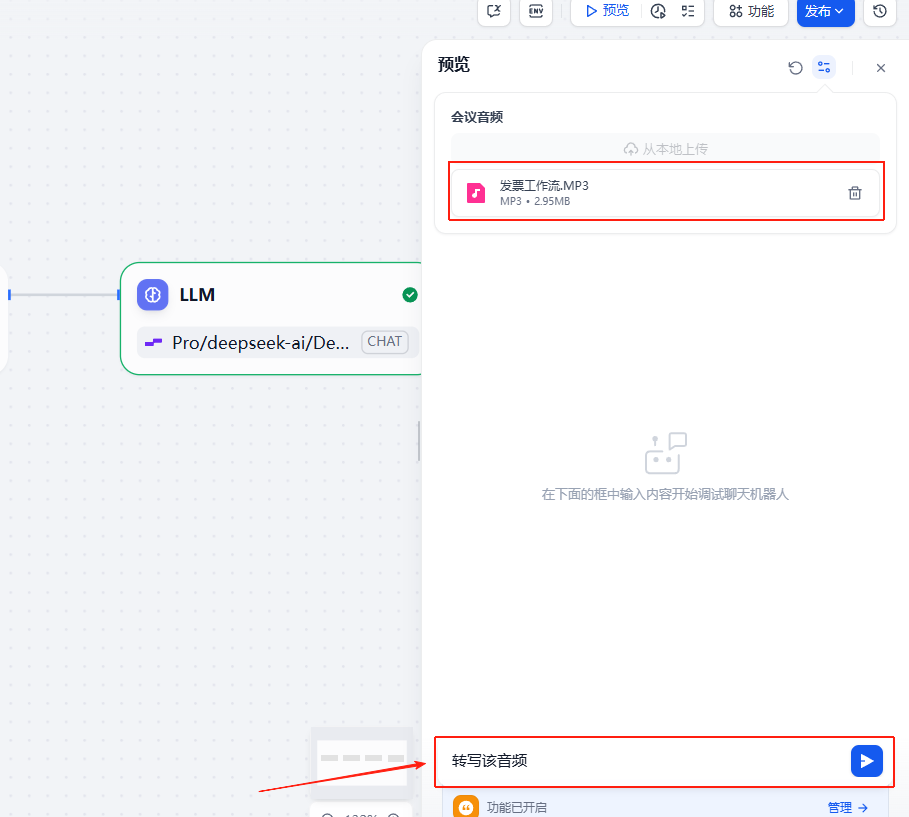Close the 预览 preview panel

point(880,68)
